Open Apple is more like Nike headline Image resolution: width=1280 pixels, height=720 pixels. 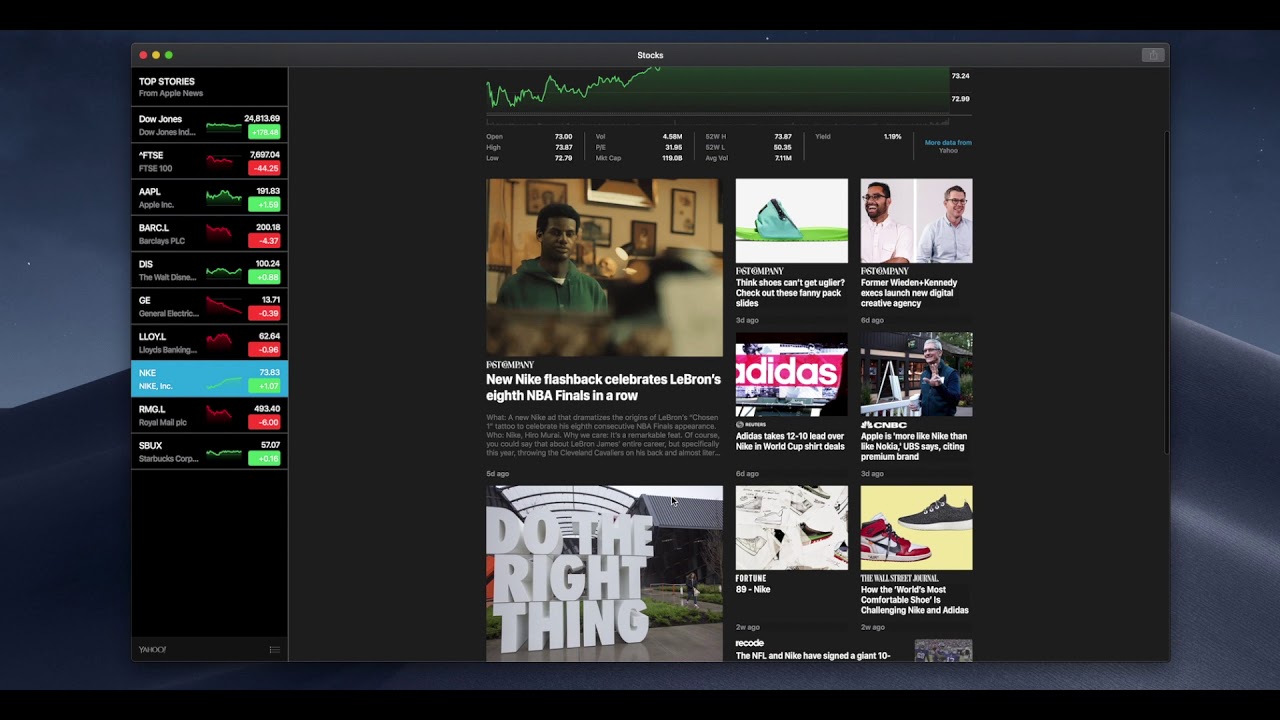[914, 446]
